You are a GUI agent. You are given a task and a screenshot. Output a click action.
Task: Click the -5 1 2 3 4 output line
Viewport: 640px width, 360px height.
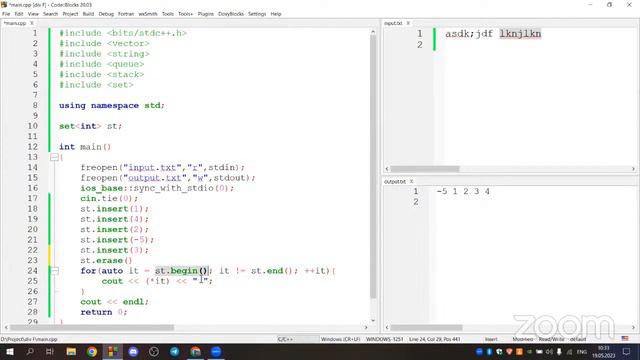463,191
